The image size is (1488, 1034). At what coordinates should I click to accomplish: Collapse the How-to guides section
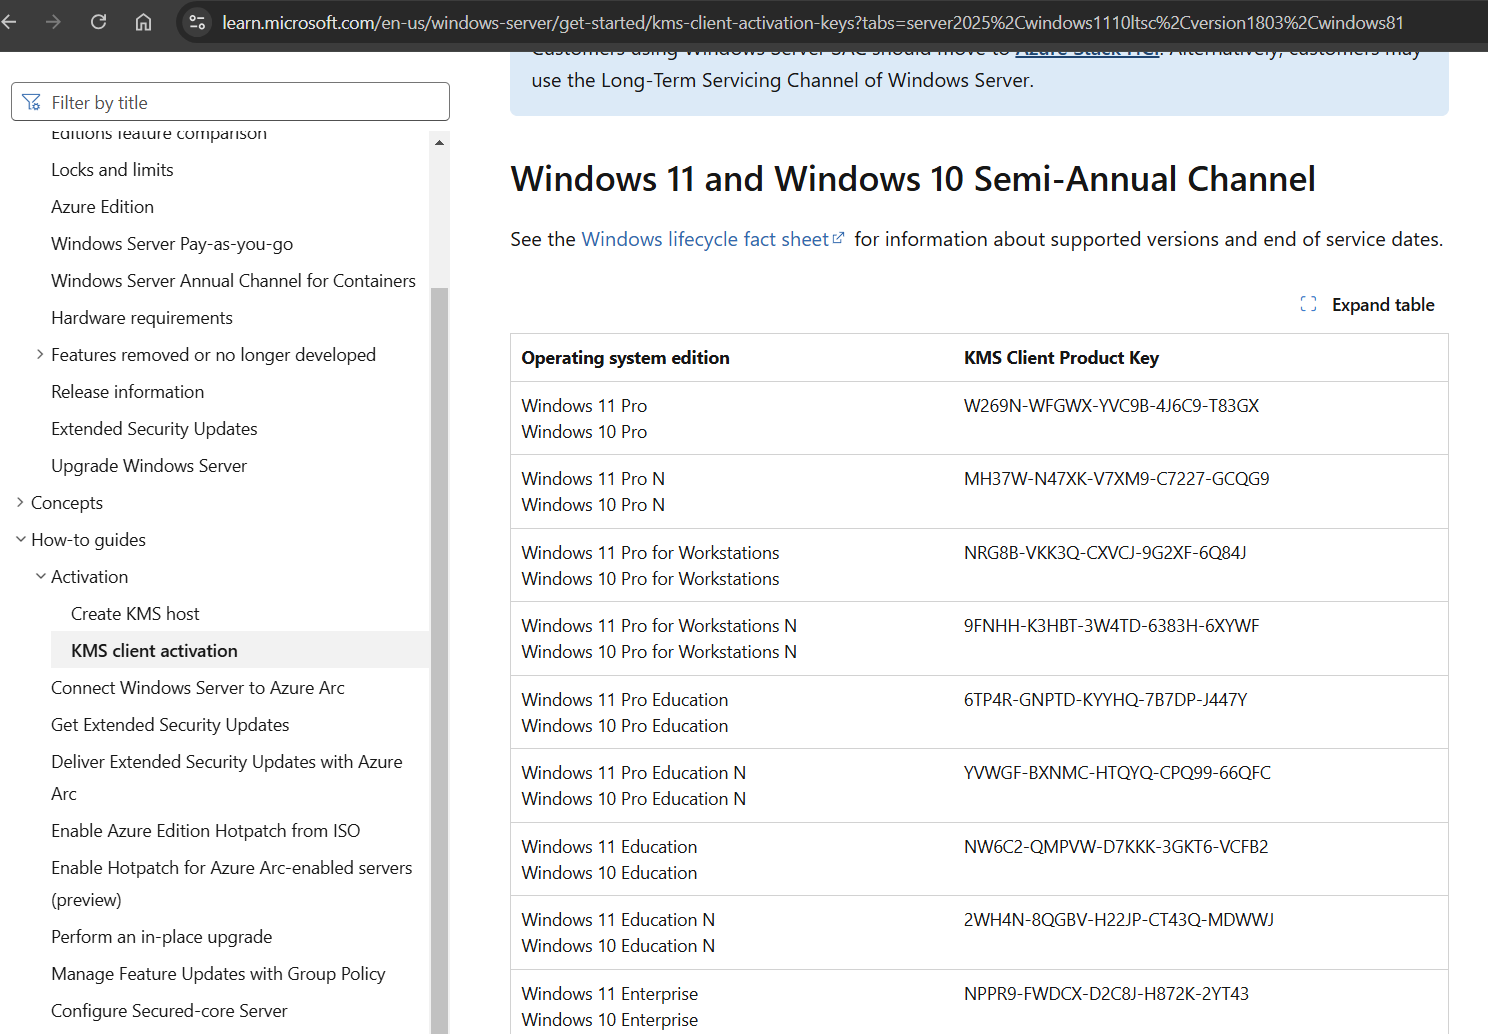coord(20,539)
